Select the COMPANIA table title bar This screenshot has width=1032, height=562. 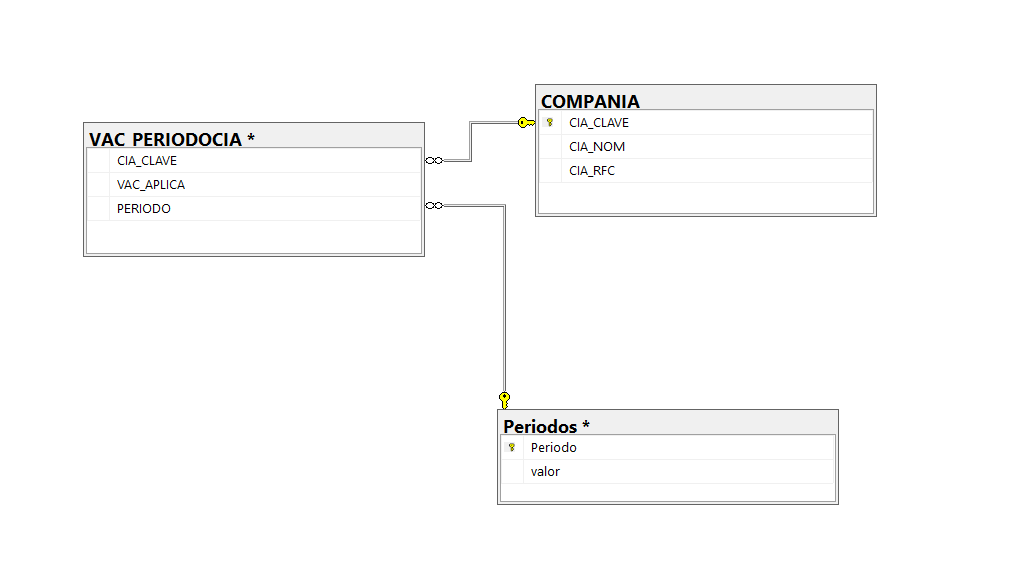coord(706,97)
